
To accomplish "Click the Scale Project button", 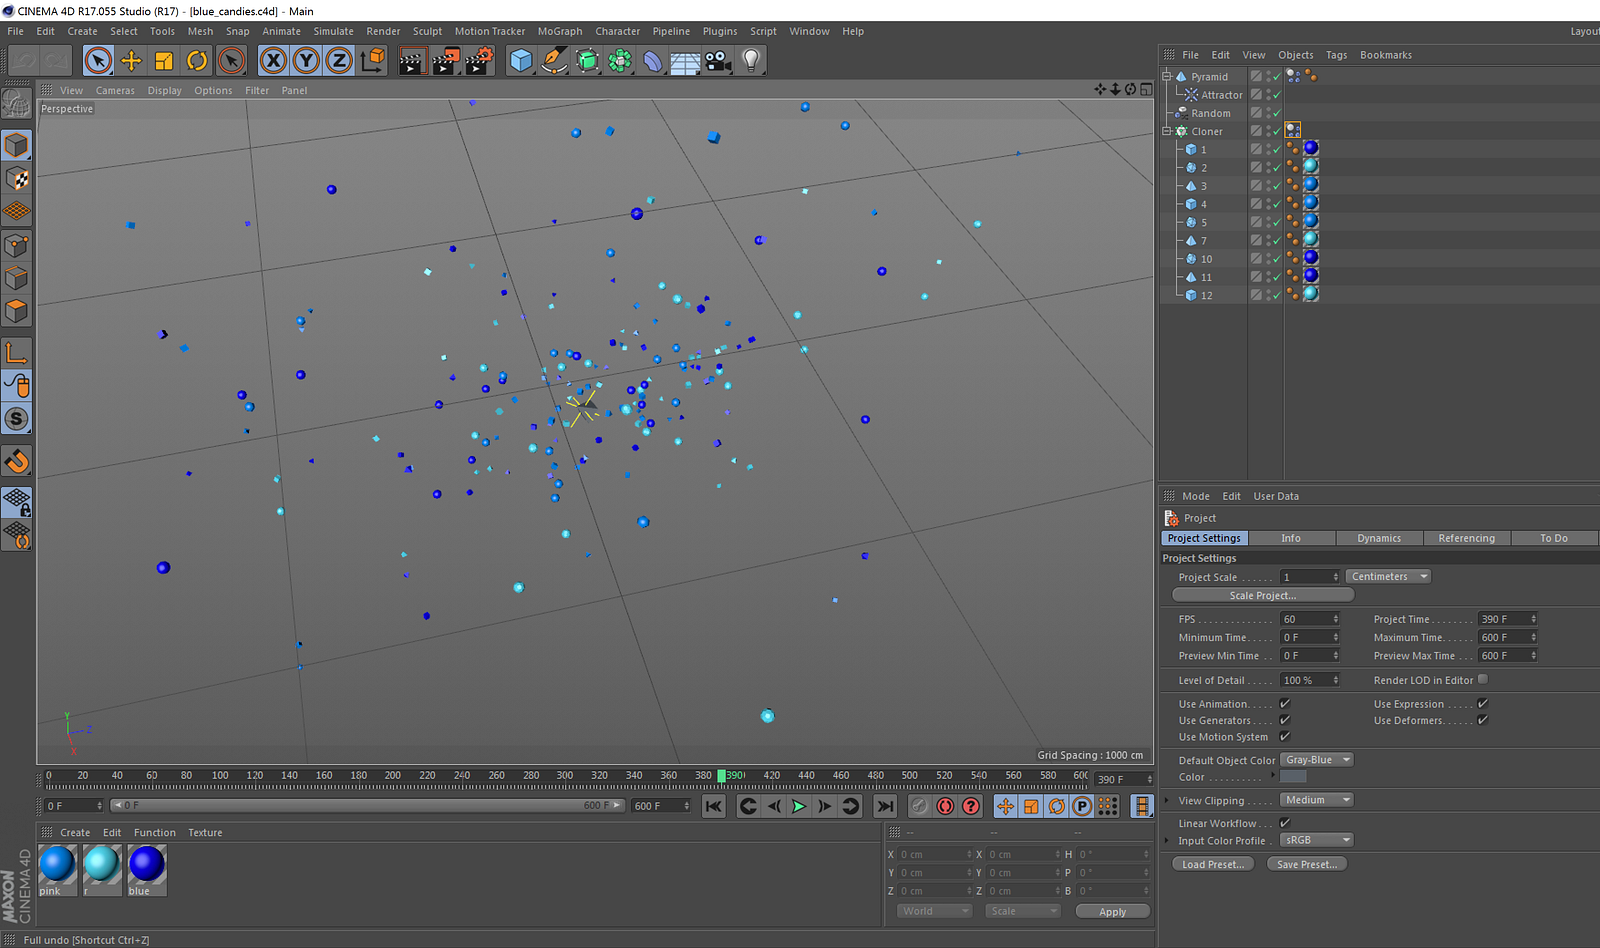I will 1262,595.
